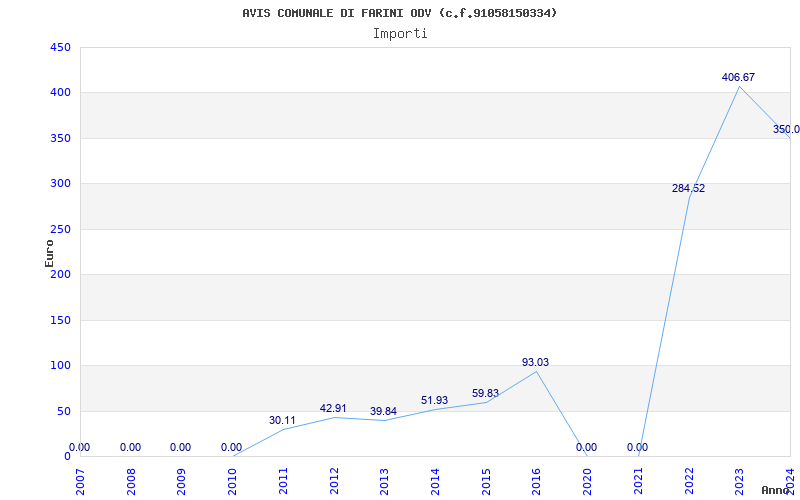Click the 2015 x-axis label
The width and height of the screenshot is (800, 500).
click(486, 481)
